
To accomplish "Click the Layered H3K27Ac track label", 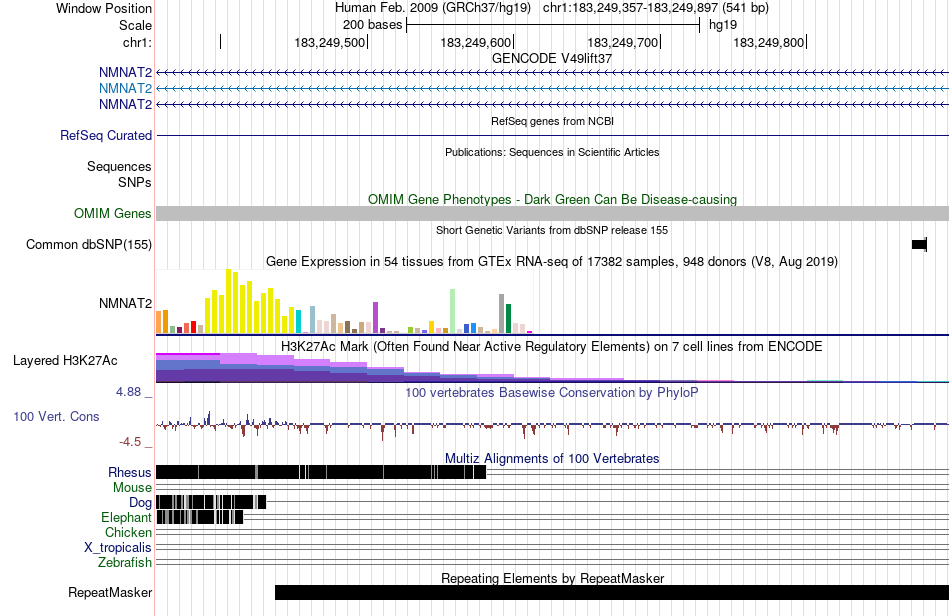I will point(65,361).
